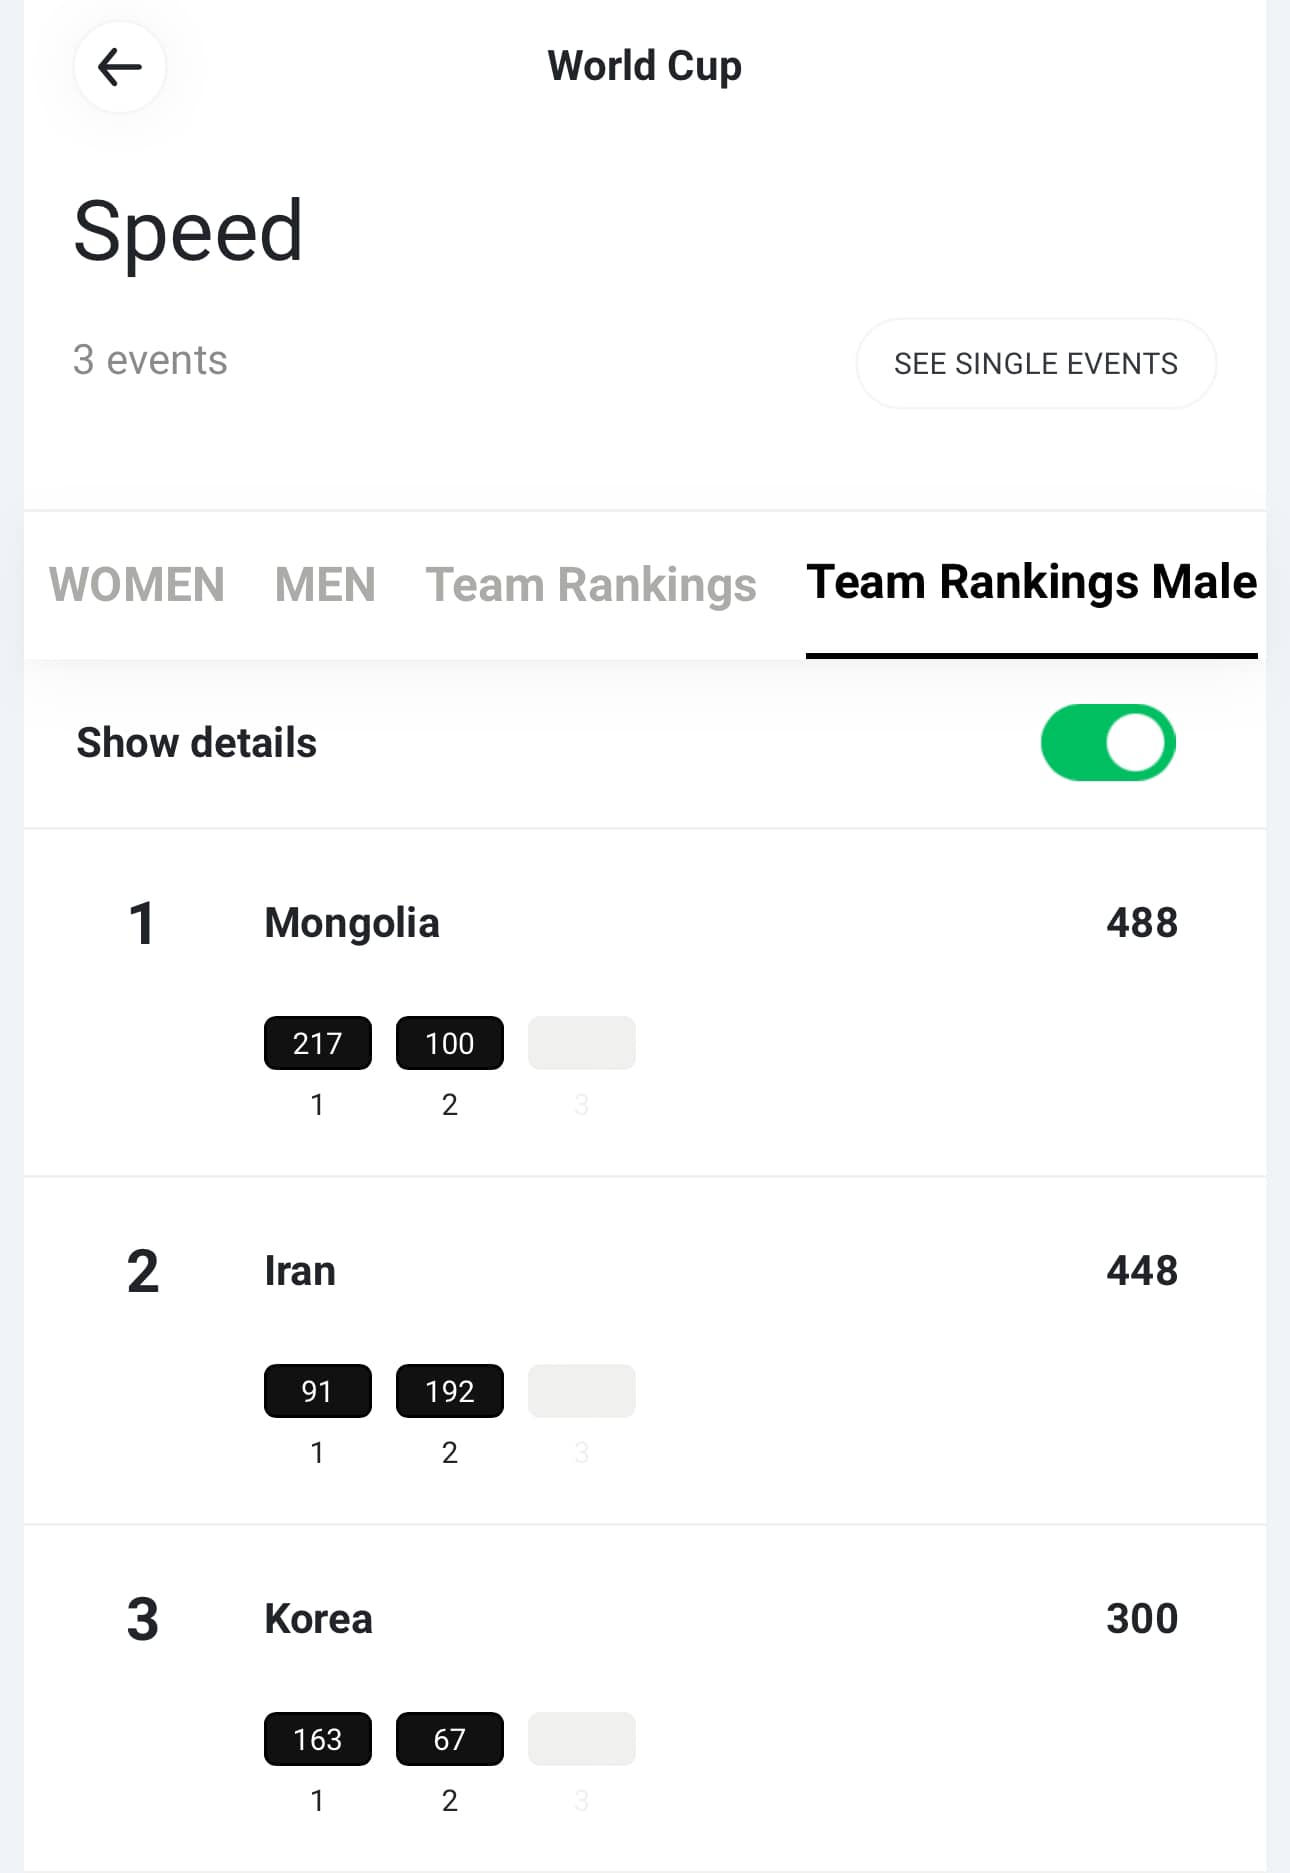Tap Iran's event 2 score badge 192
The image size is (1290, 1873).
click(450, 1391)
